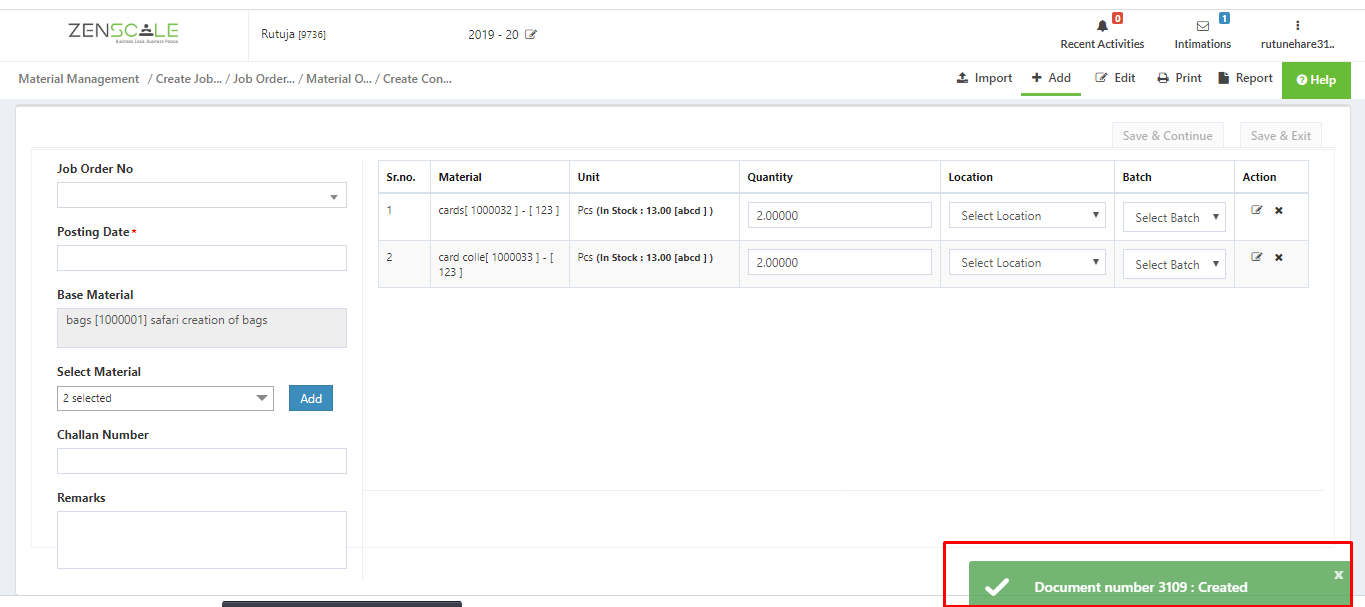Open the green Help button

pos(1316,80)
